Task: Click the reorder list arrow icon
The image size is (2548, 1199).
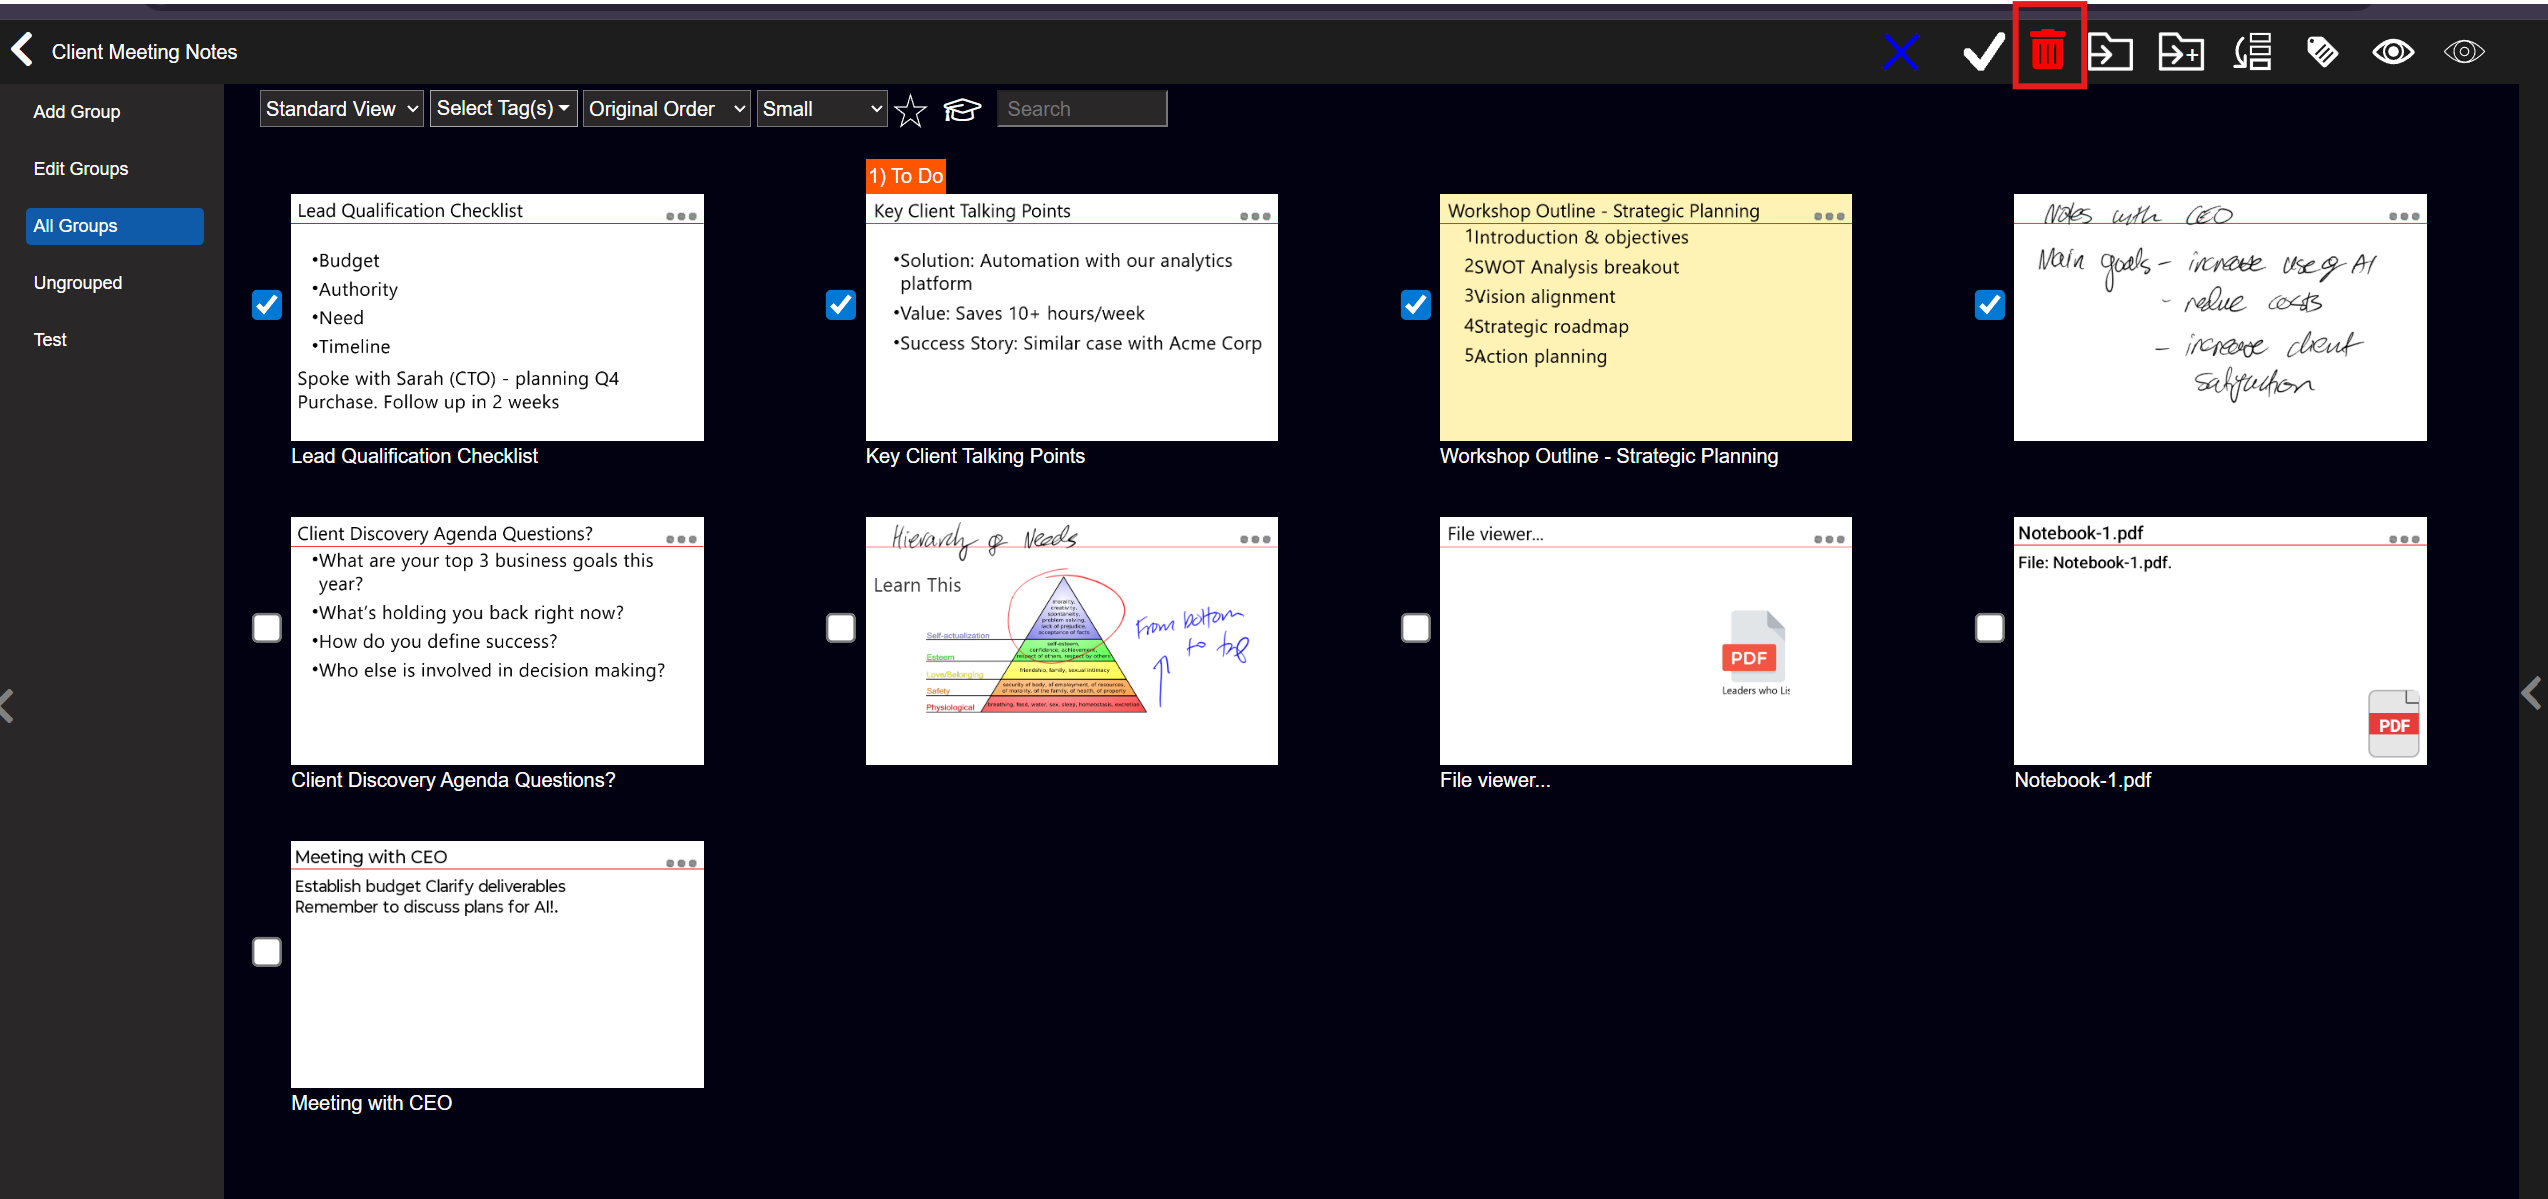Action: [x=2253, y=52]
